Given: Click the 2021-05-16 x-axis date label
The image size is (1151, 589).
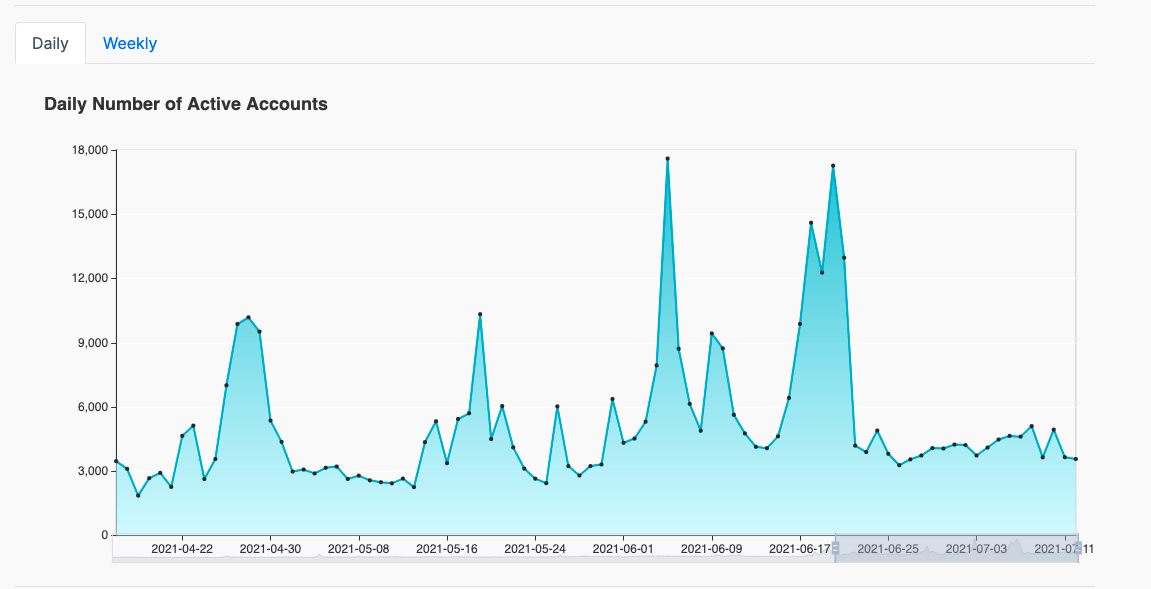Looking at the screenshot, I should (446, 549).
